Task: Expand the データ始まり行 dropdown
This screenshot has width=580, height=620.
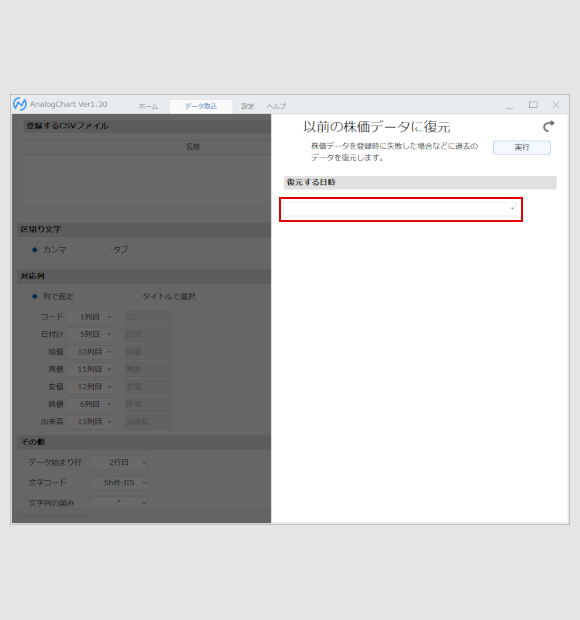Action: (x=119, y=462)
